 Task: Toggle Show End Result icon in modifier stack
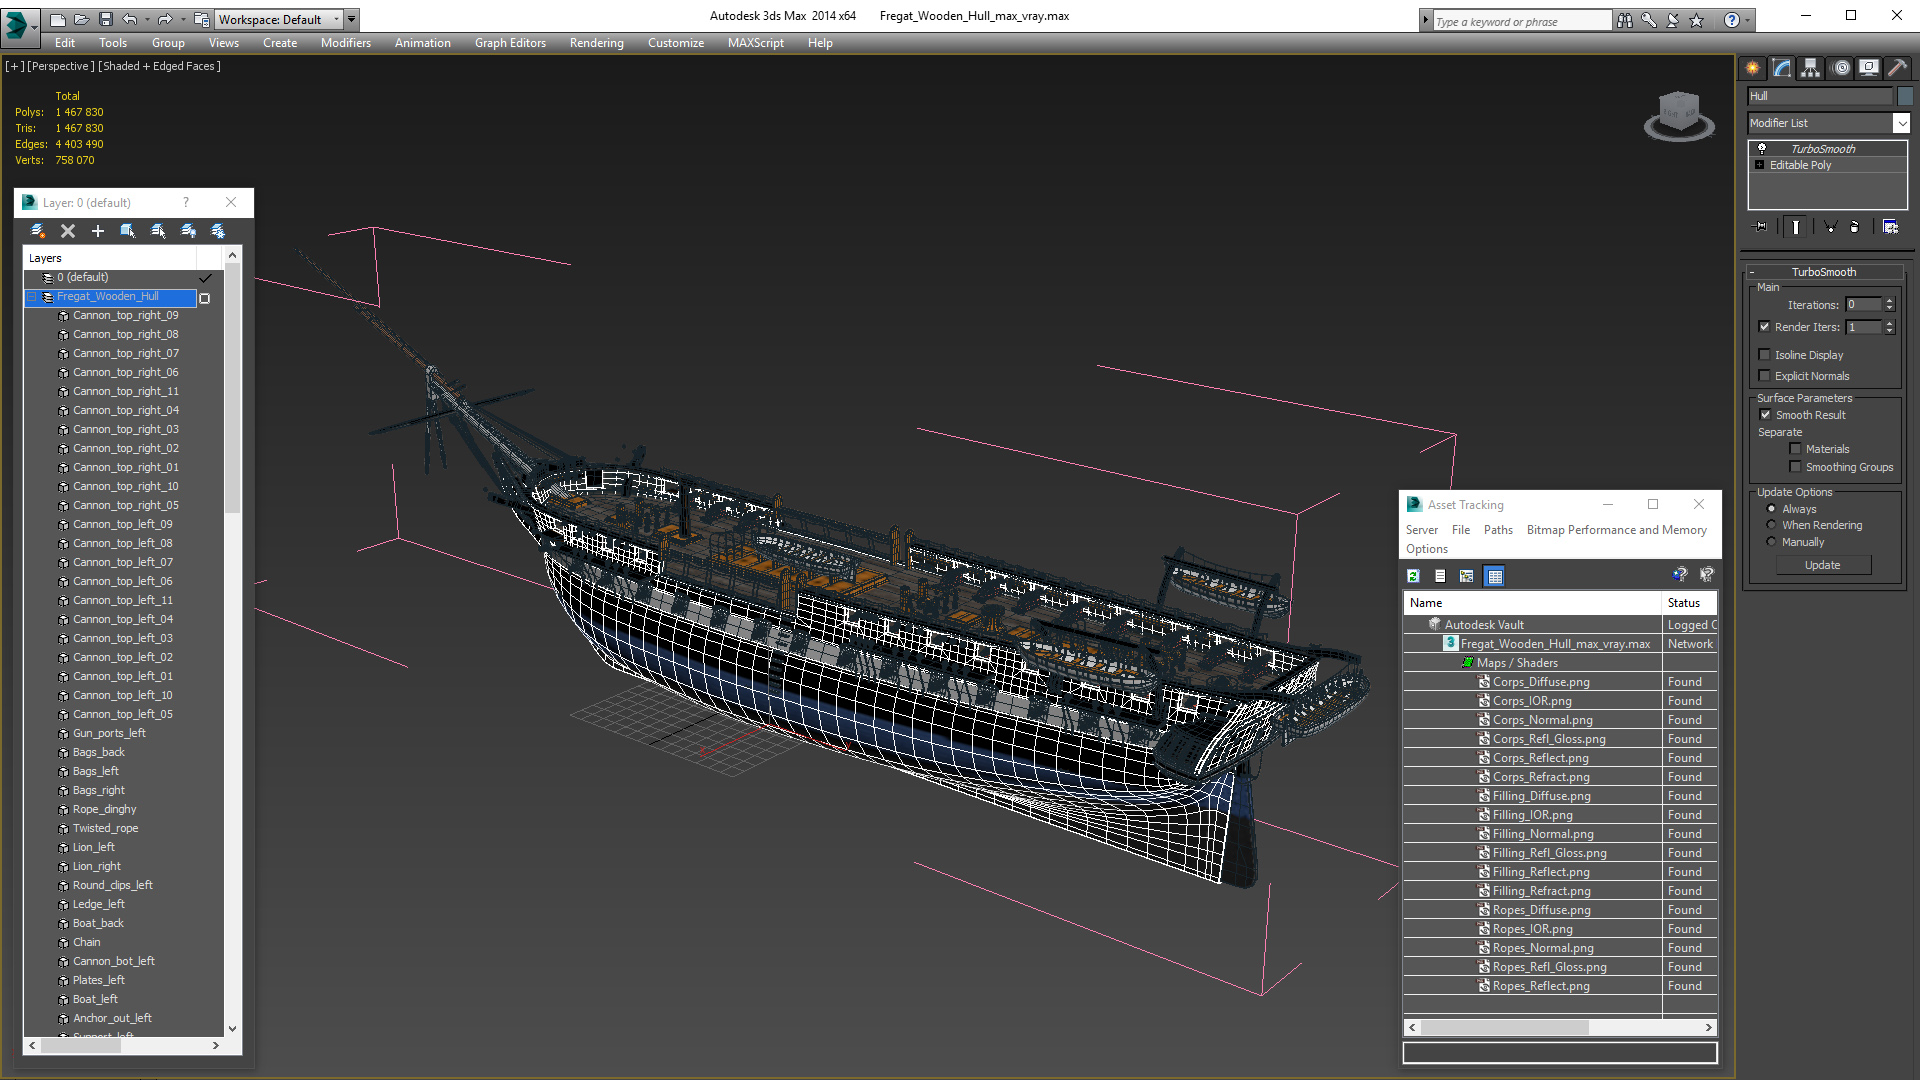coord(1796,227)
